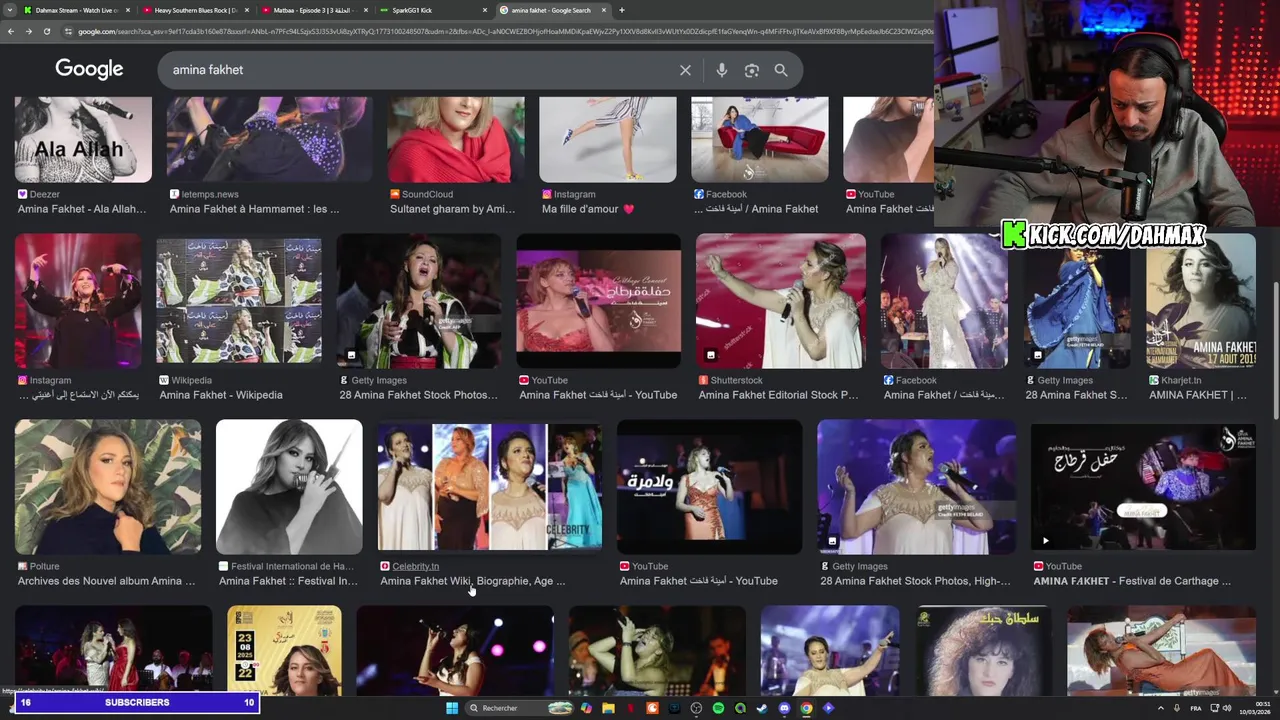Image resolution: width=1280 pixels, height=720 pixels.
Task: Open the Ala Allah Deezer thumbnail
Action: pos(83,139)
